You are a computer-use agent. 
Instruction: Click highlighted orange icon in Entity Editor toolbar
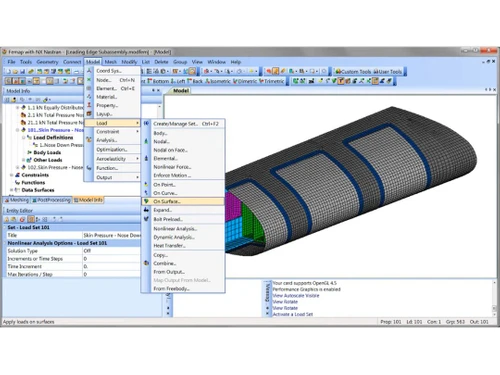click(31, 219)
